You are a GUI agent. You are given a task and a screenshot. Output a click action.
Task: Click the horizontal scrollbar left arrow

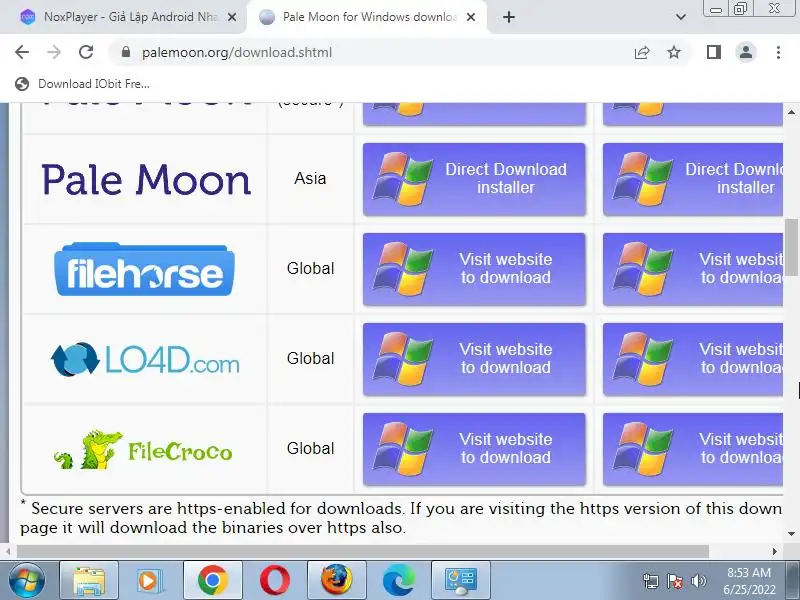(x=8, y=551)
